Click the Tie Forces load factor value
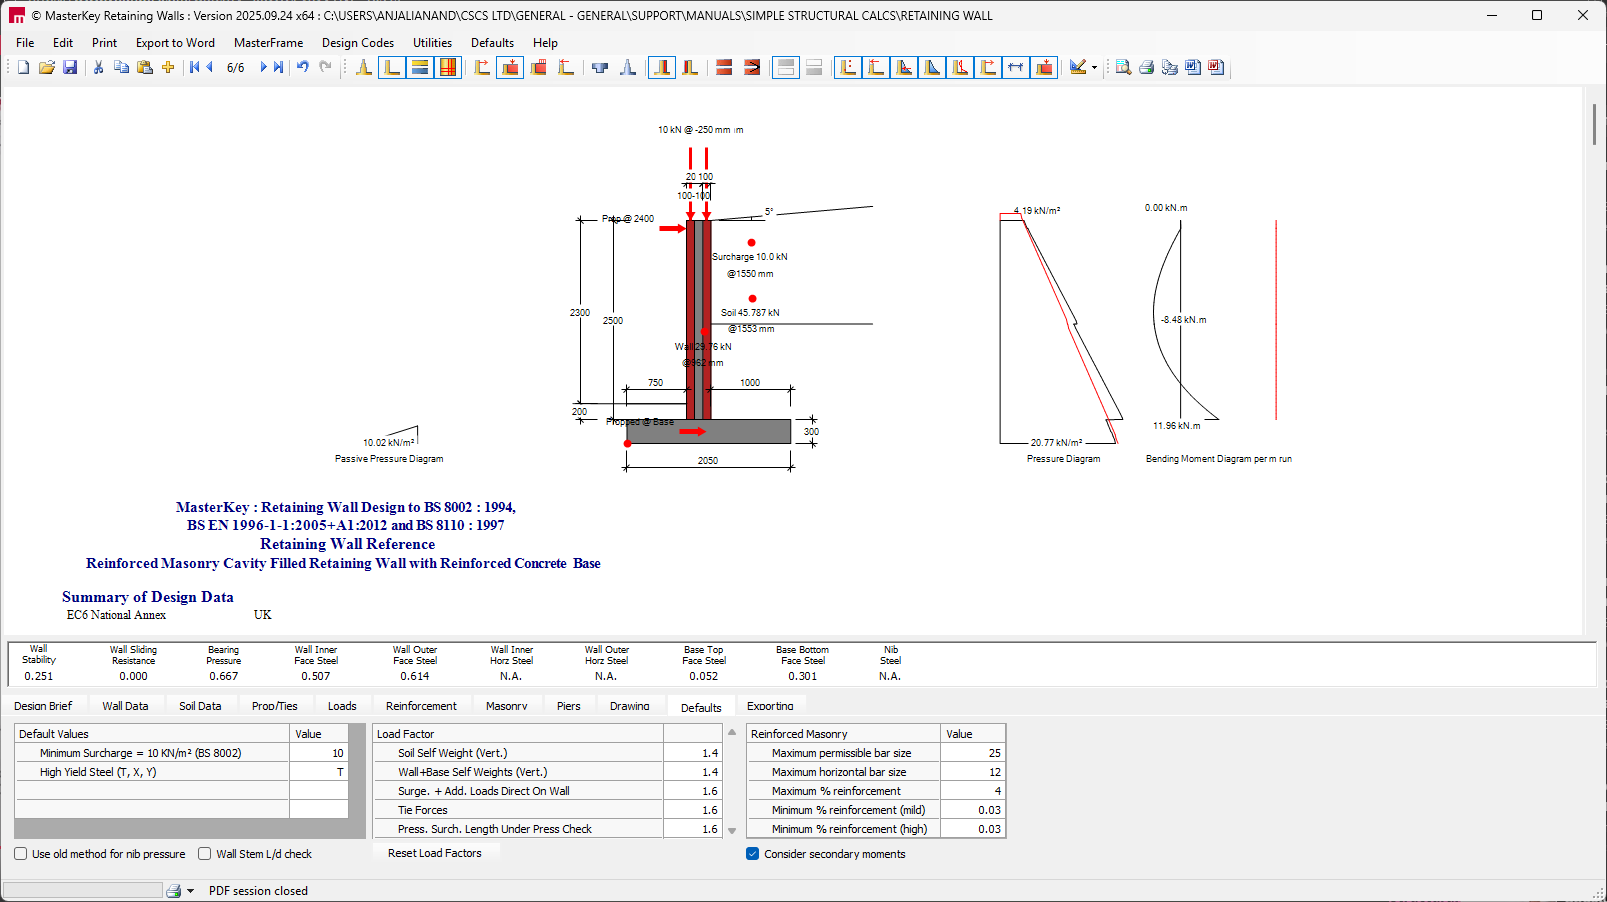Image resolution: width=1607 pixels, height=902 pixels. pos(693,810)
